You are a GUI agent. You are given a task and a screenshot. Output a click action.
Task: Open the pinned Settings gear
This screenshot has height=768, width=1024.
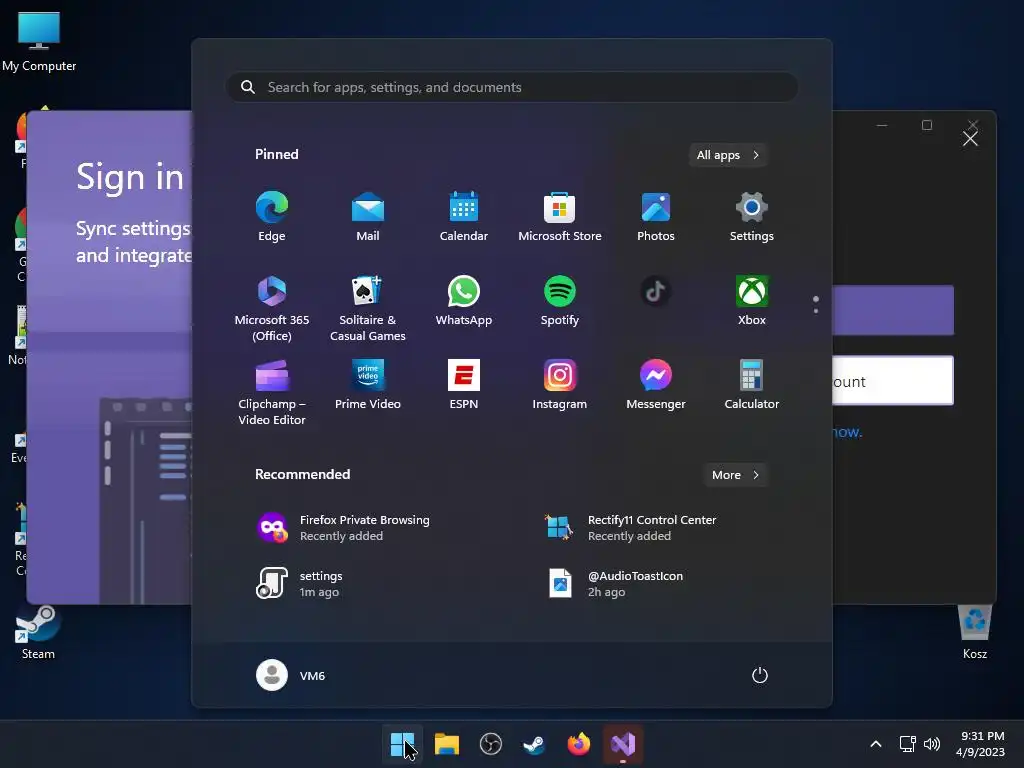[x=752, y=217]
